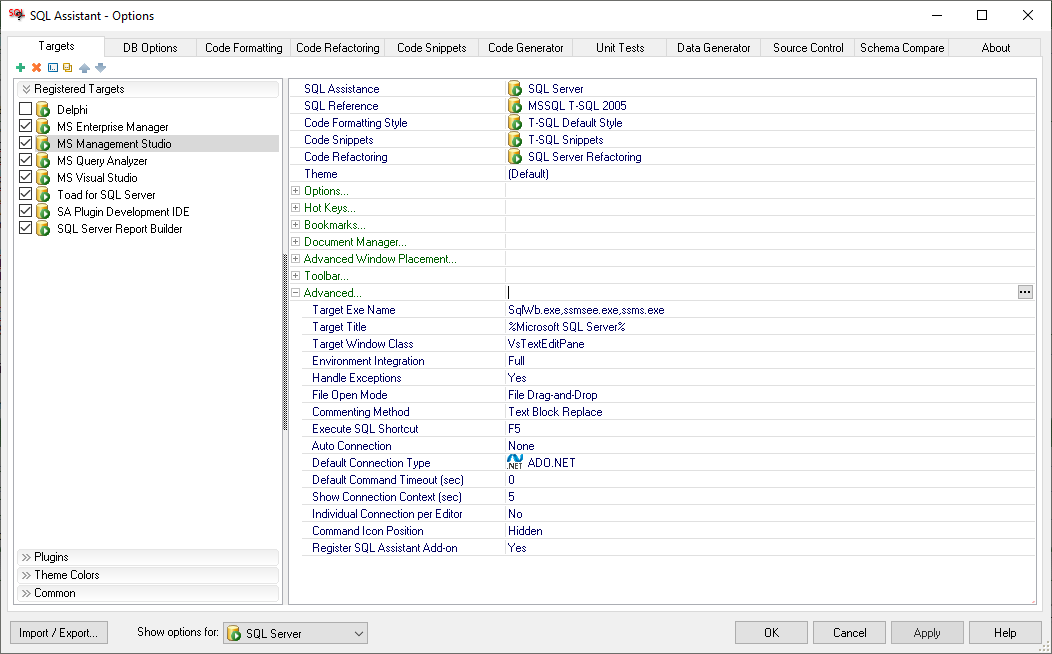This screenshot has width=1052, height=654.
Task: Open the About tab
Action: [x=996, y=48]
